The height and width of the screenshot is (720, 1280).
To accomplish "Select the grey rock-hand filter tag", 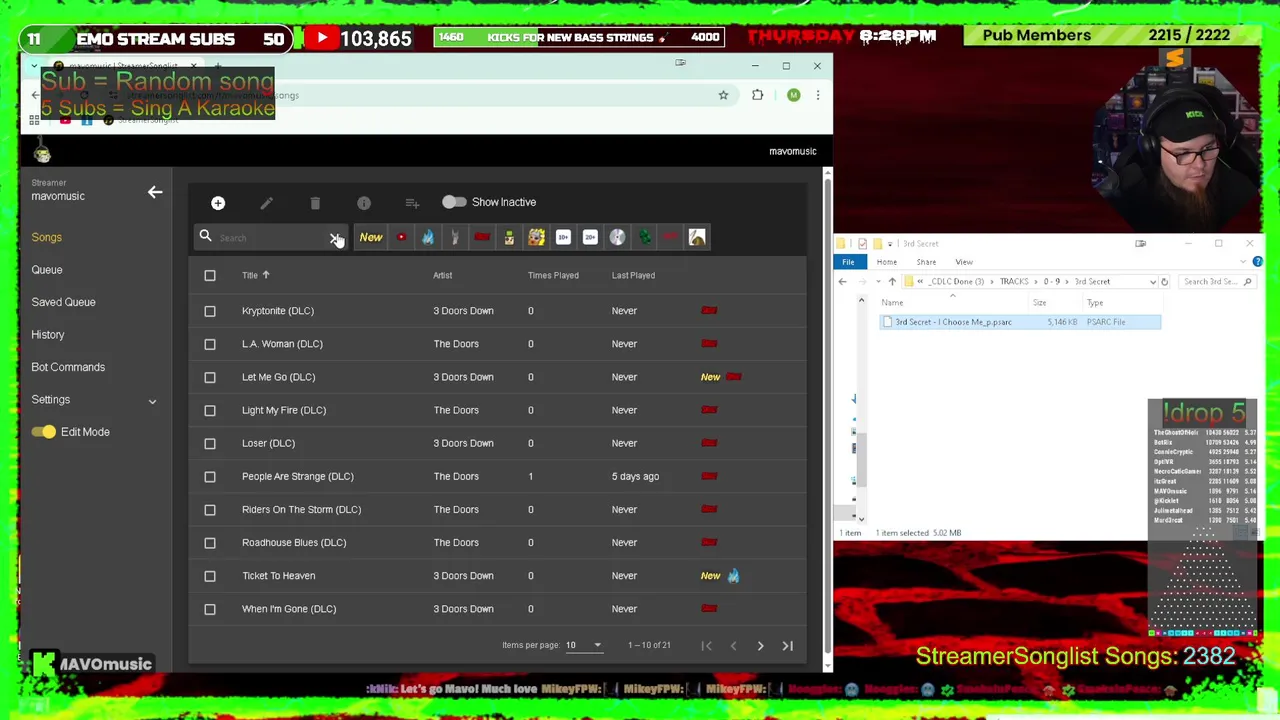I will coord(455,237).
